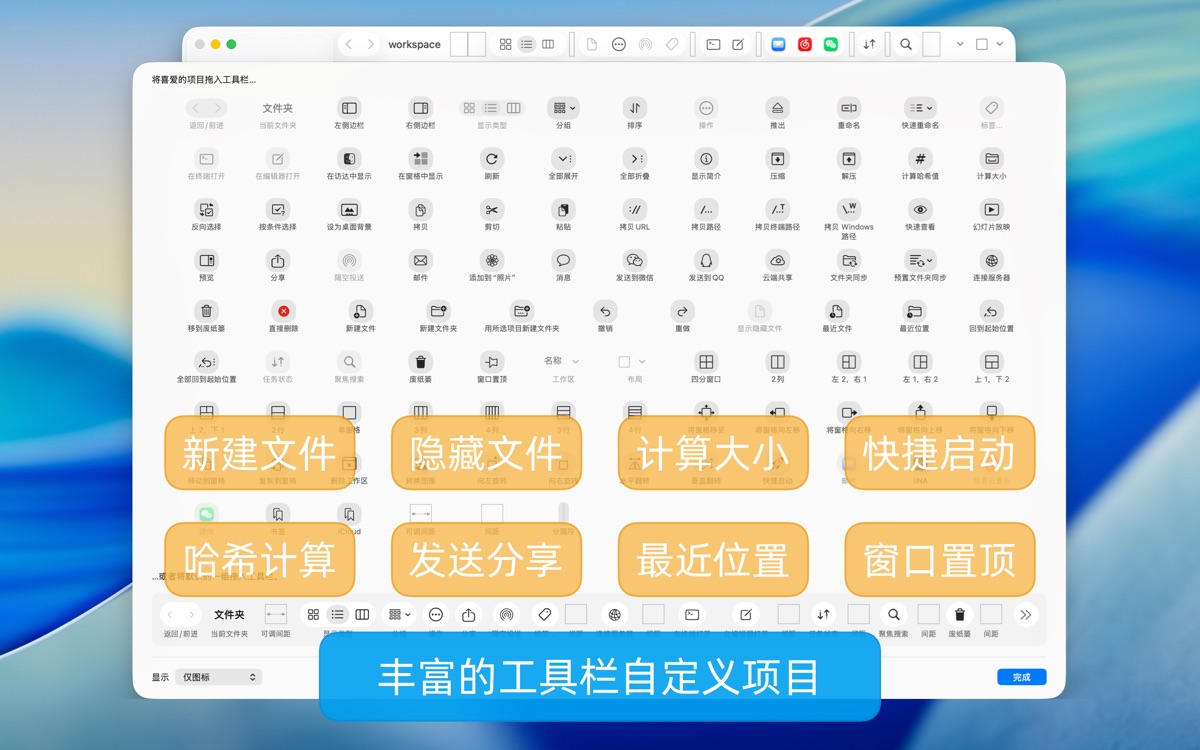Image resolution: width=1200 pixels, height=750 pixels.
Task: Click the 分隔符 separator bar item
Action: pyautogui.click(x=563, y=514)
